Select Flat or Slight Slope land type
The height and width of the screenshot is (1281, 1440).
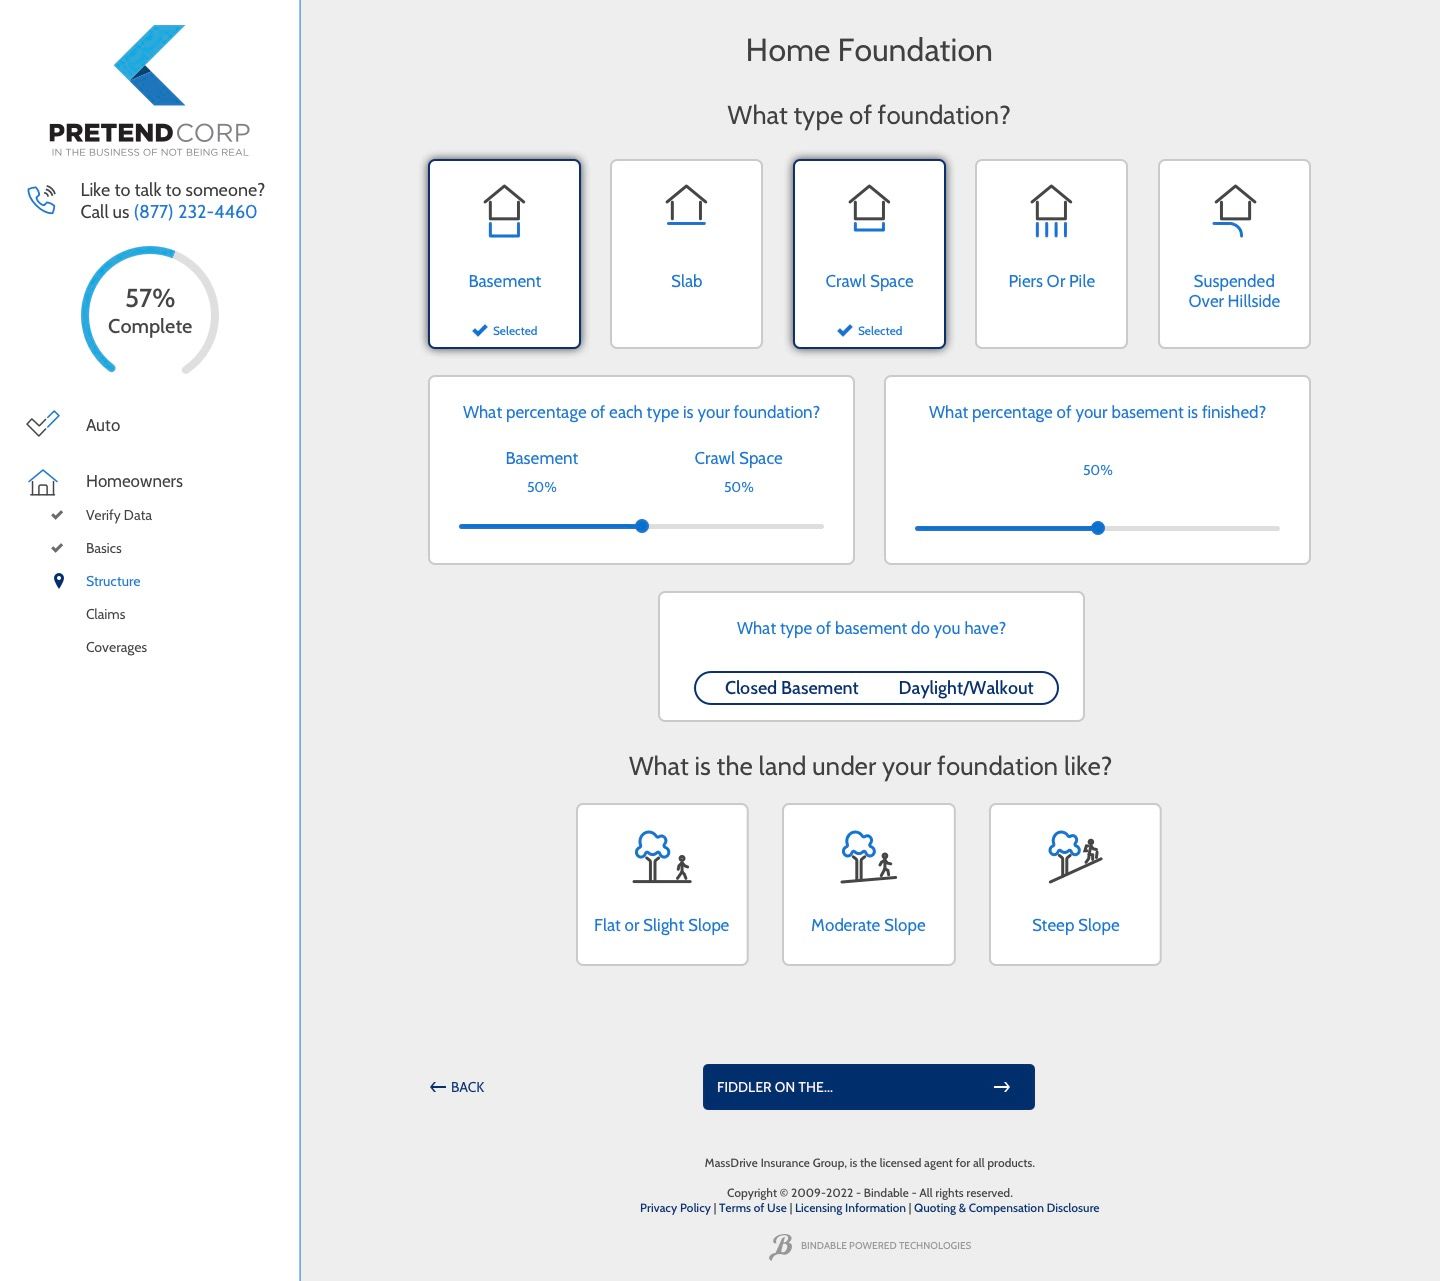pos(662,884)
